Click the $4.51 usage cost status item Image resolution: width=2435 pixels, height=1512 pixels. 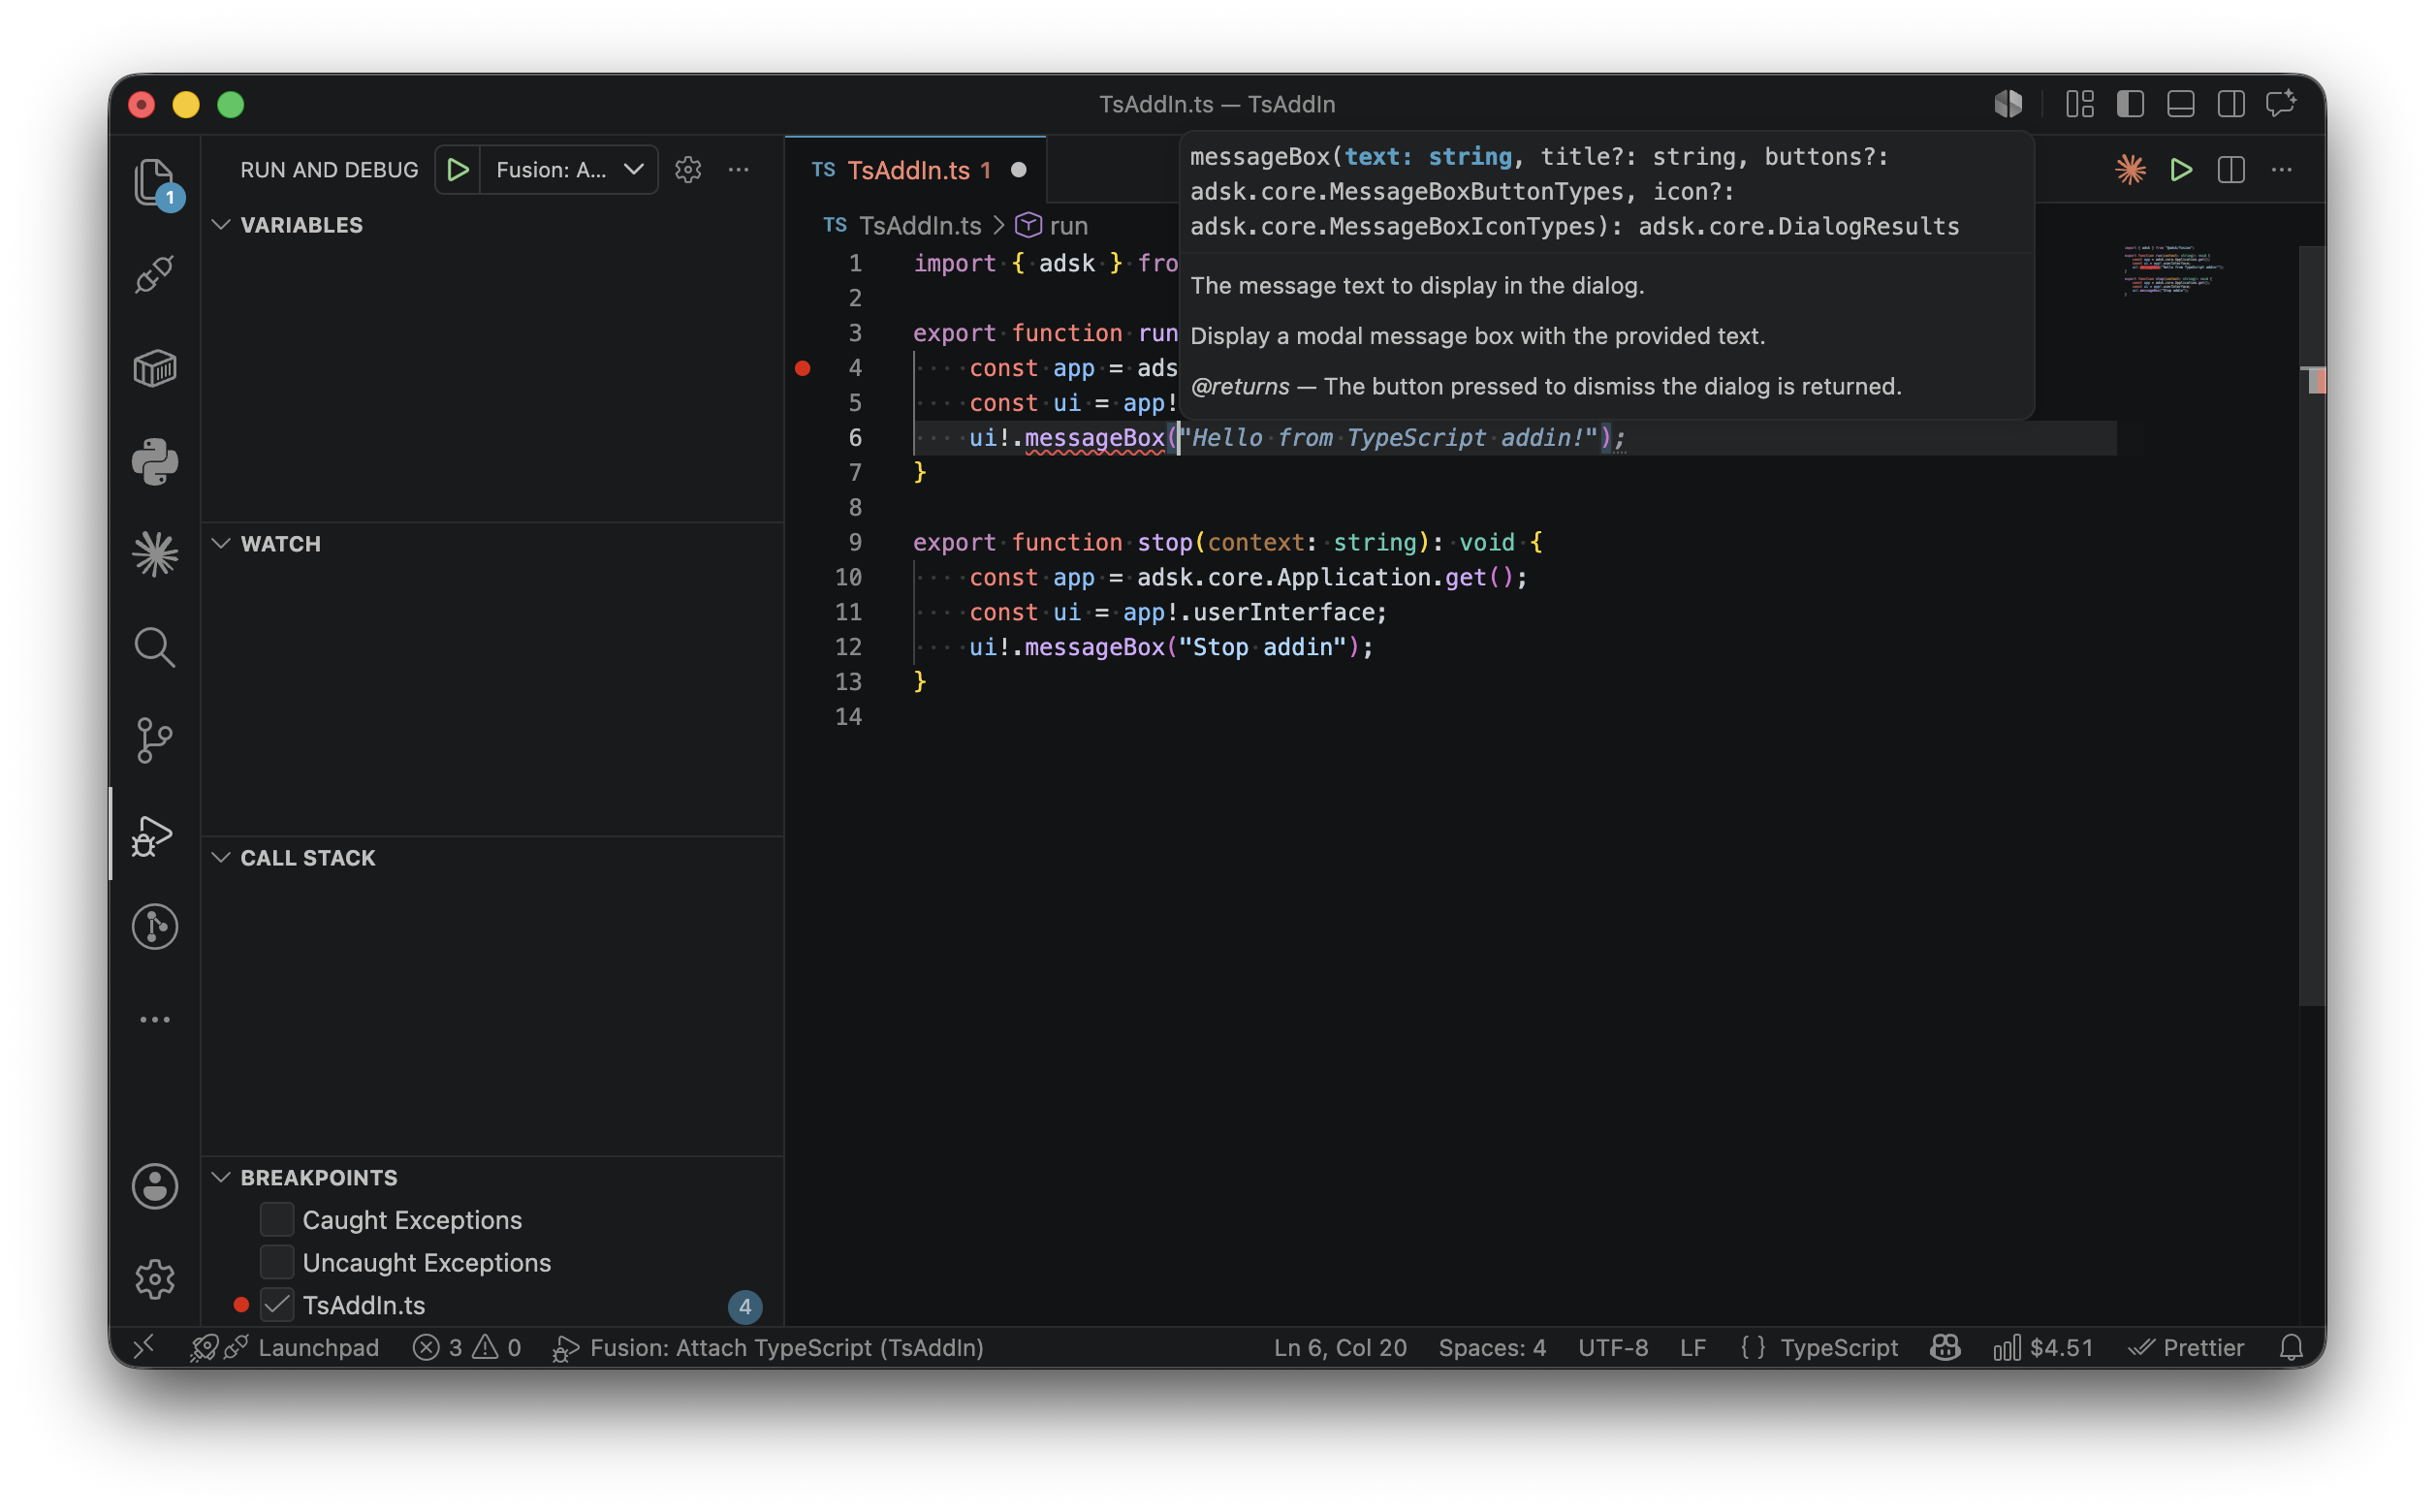pos(2042,1347)
